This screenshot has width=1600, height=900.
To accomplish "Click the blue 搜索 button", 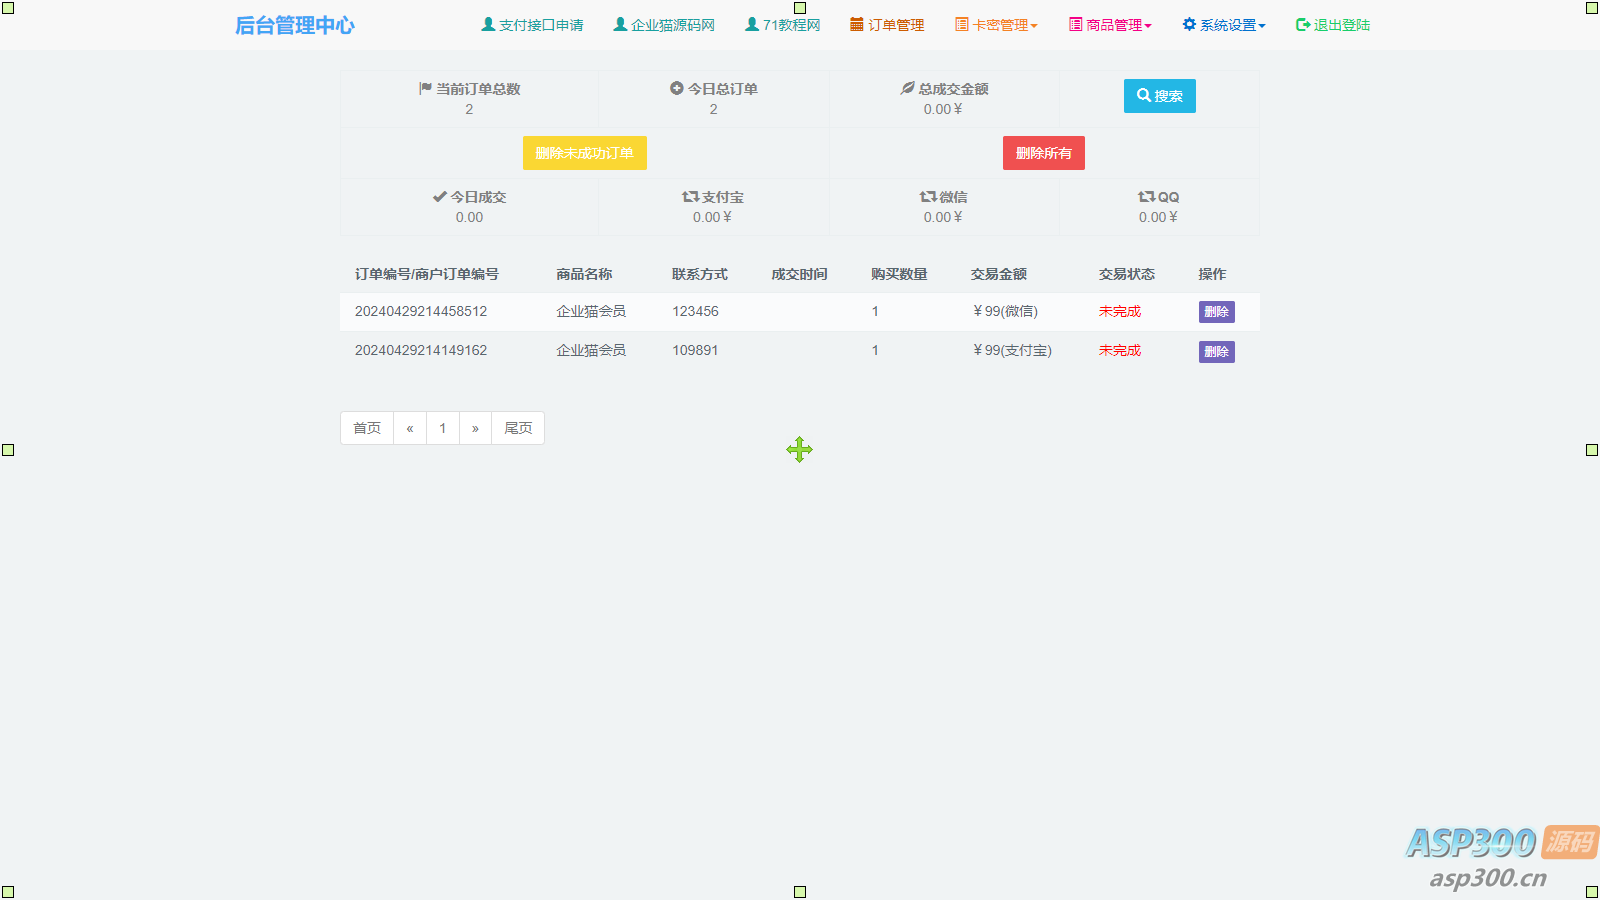I will 1160,96.
